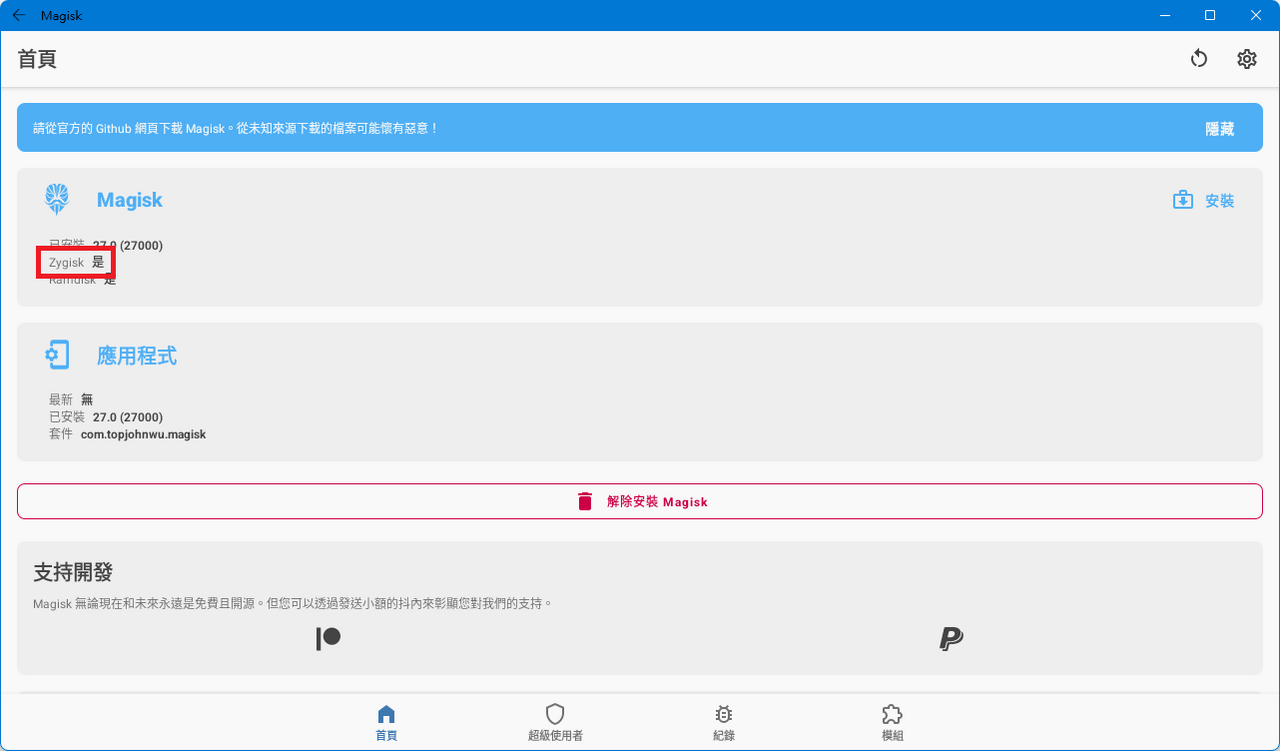This screenshot has width=1280, height=751.
Task: Click the 應用程式 phone gear icon
Action: [57, 355]
